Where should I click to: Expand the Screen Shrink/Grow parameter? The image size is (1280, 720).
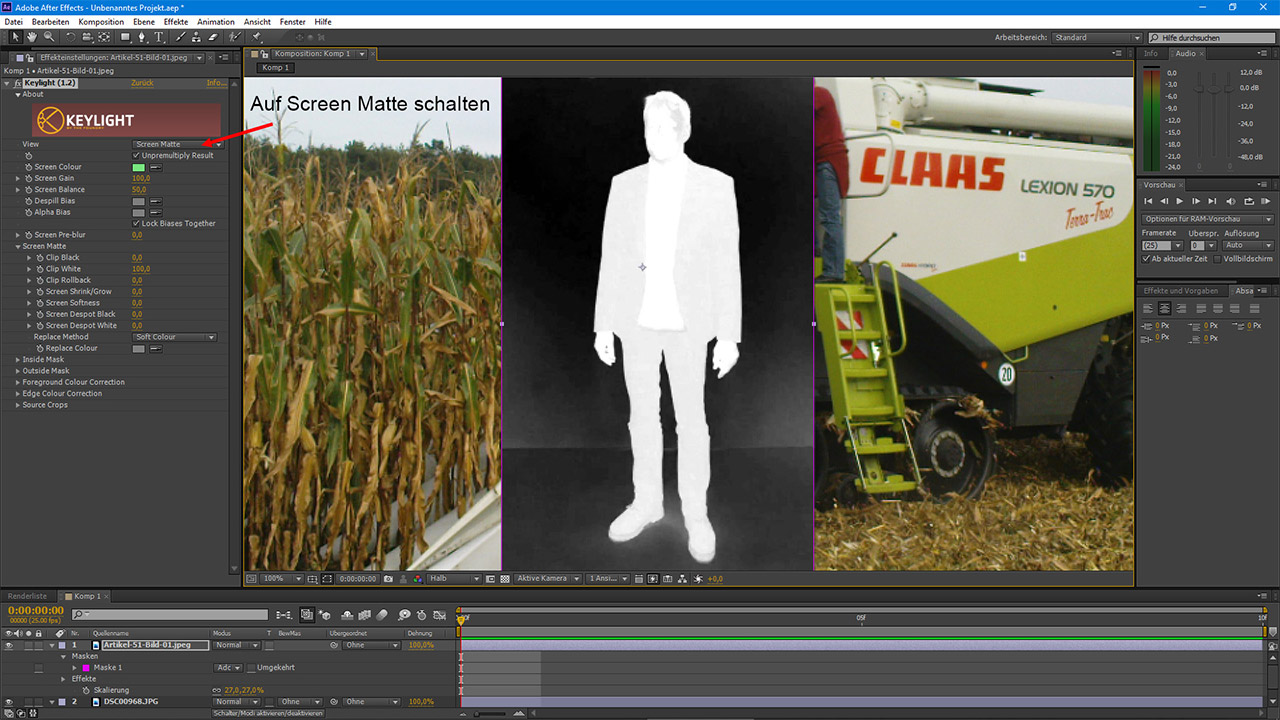[30, 291]
